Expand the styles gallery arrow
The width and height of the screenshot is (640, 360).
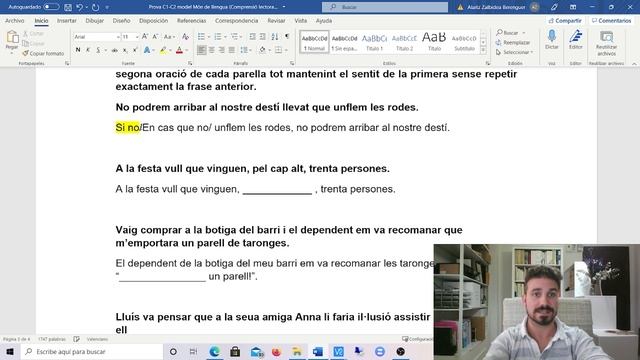(483, 50)
